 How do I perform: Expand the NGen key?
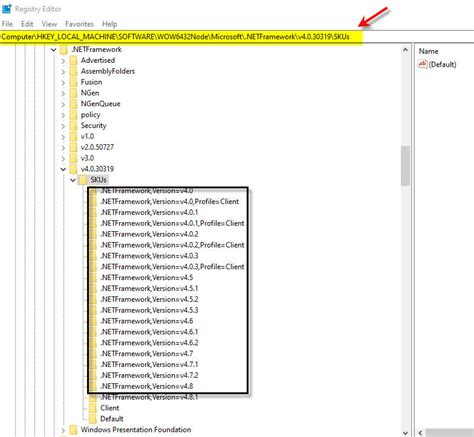[63, 93]
